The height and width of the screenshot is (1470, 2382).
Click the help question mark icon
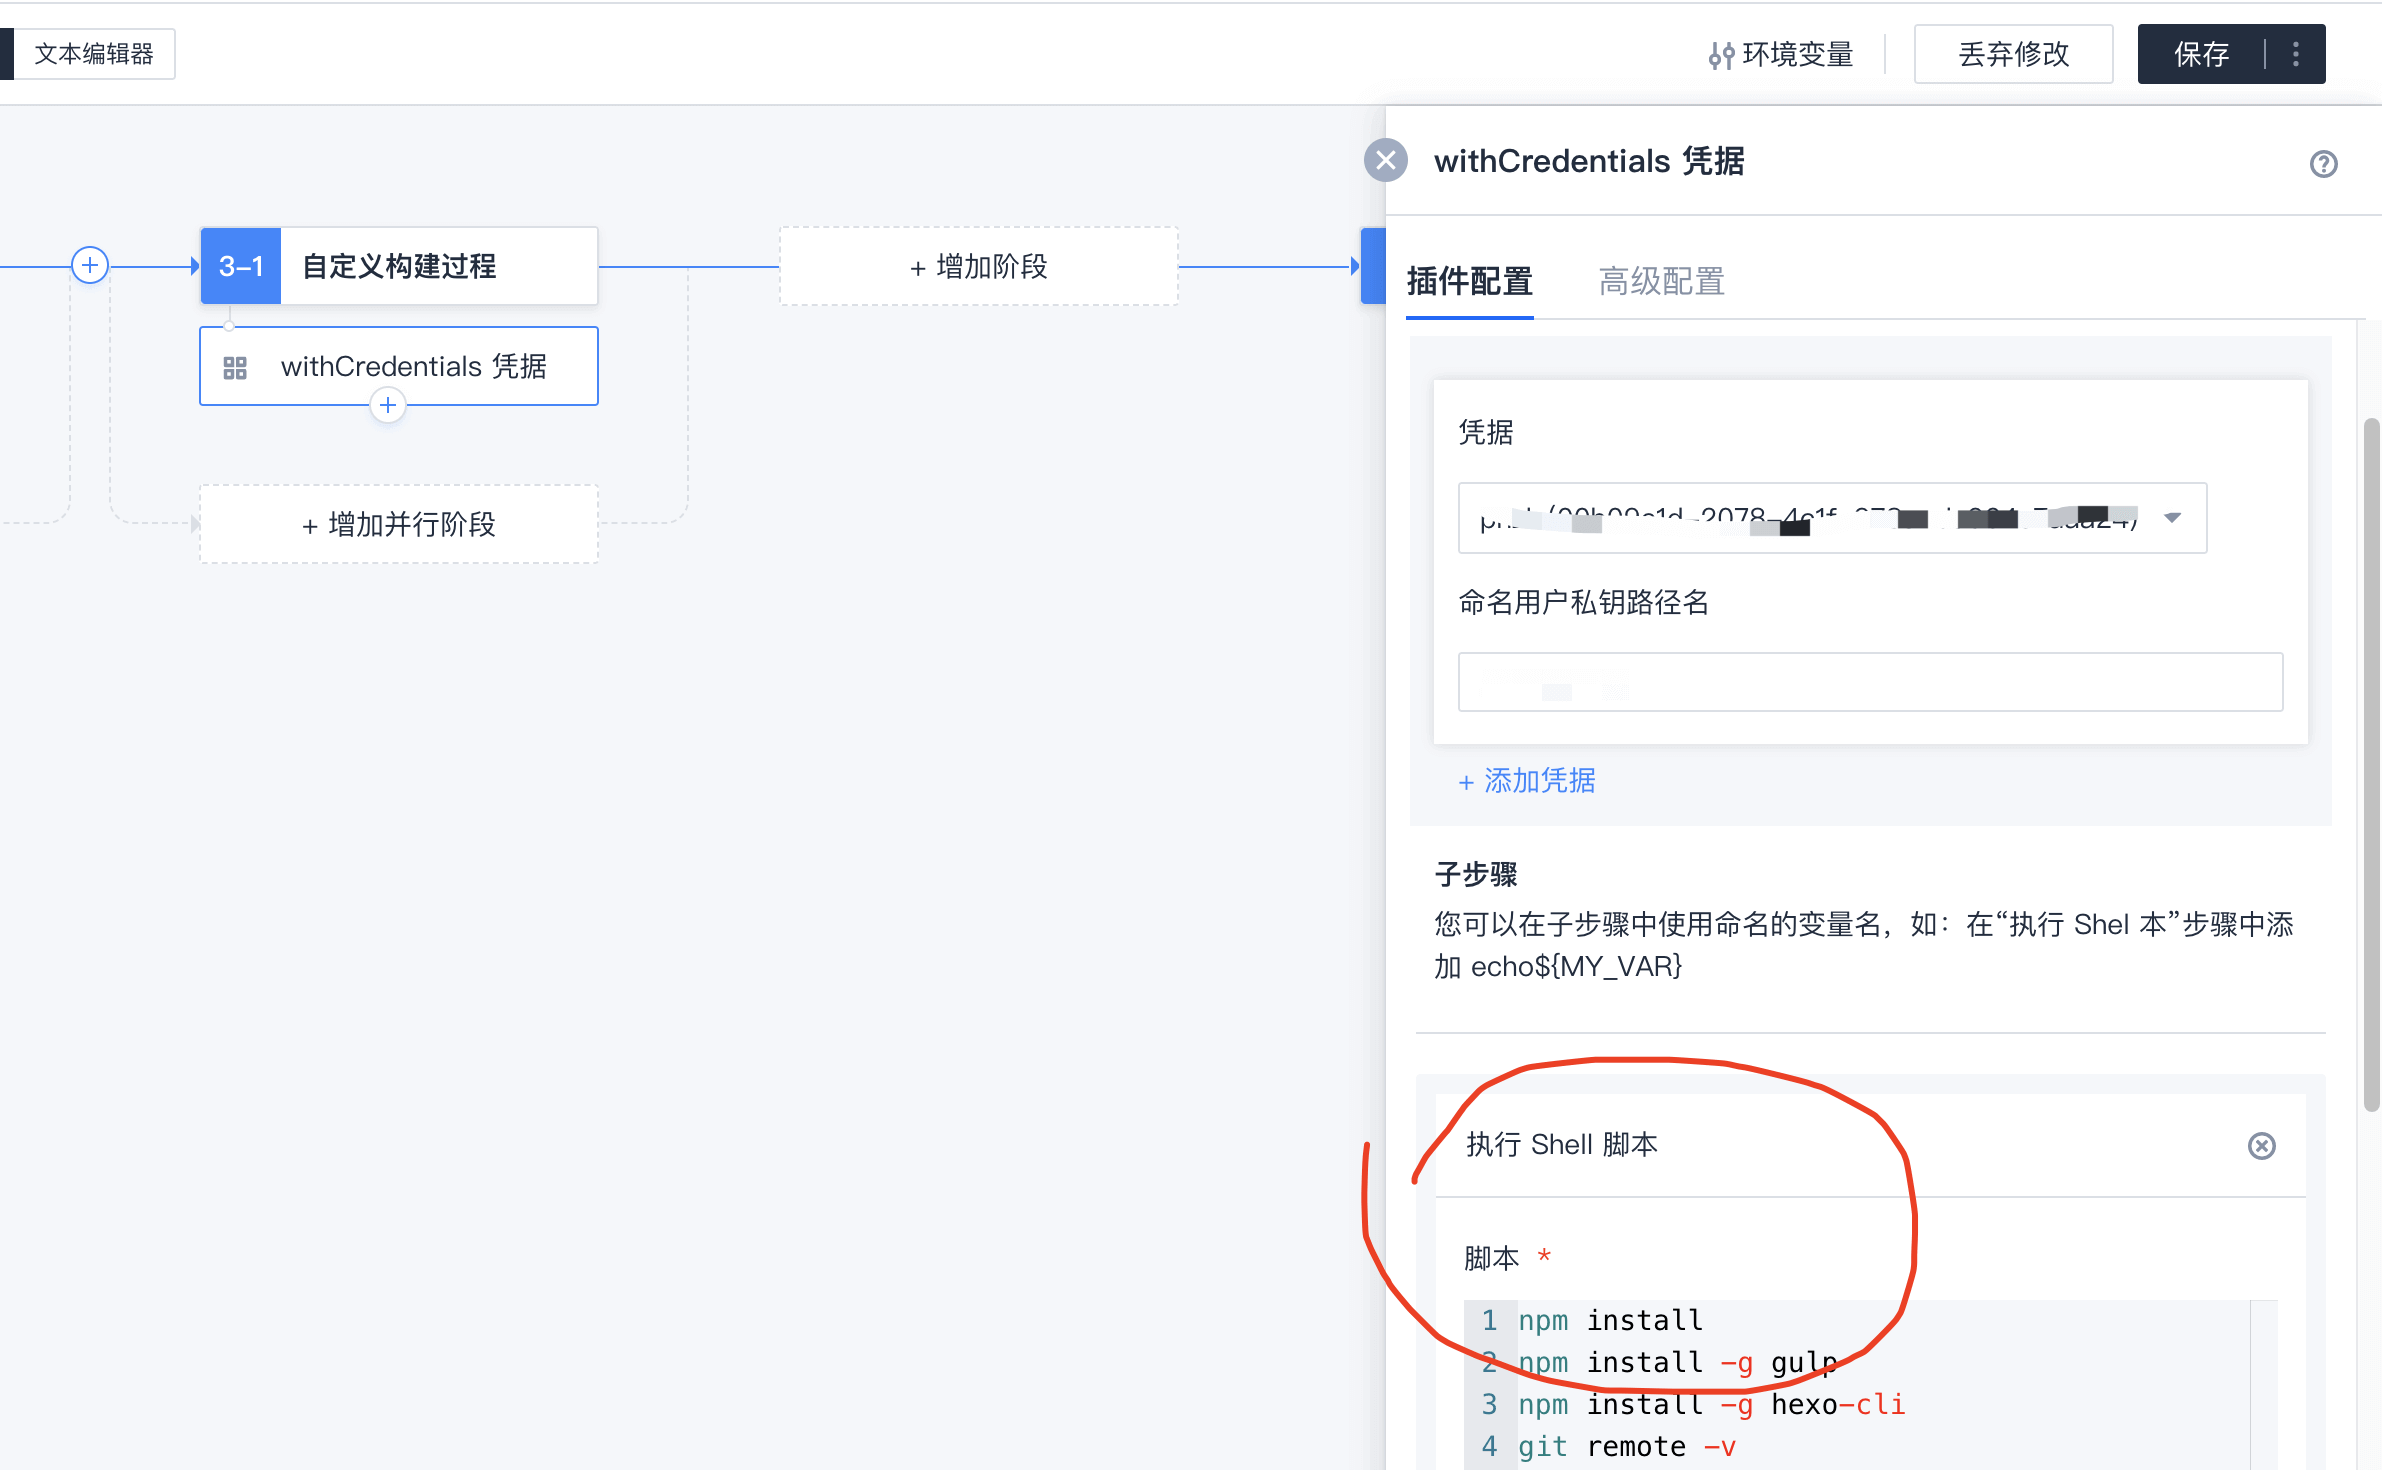coord(2323,163)
